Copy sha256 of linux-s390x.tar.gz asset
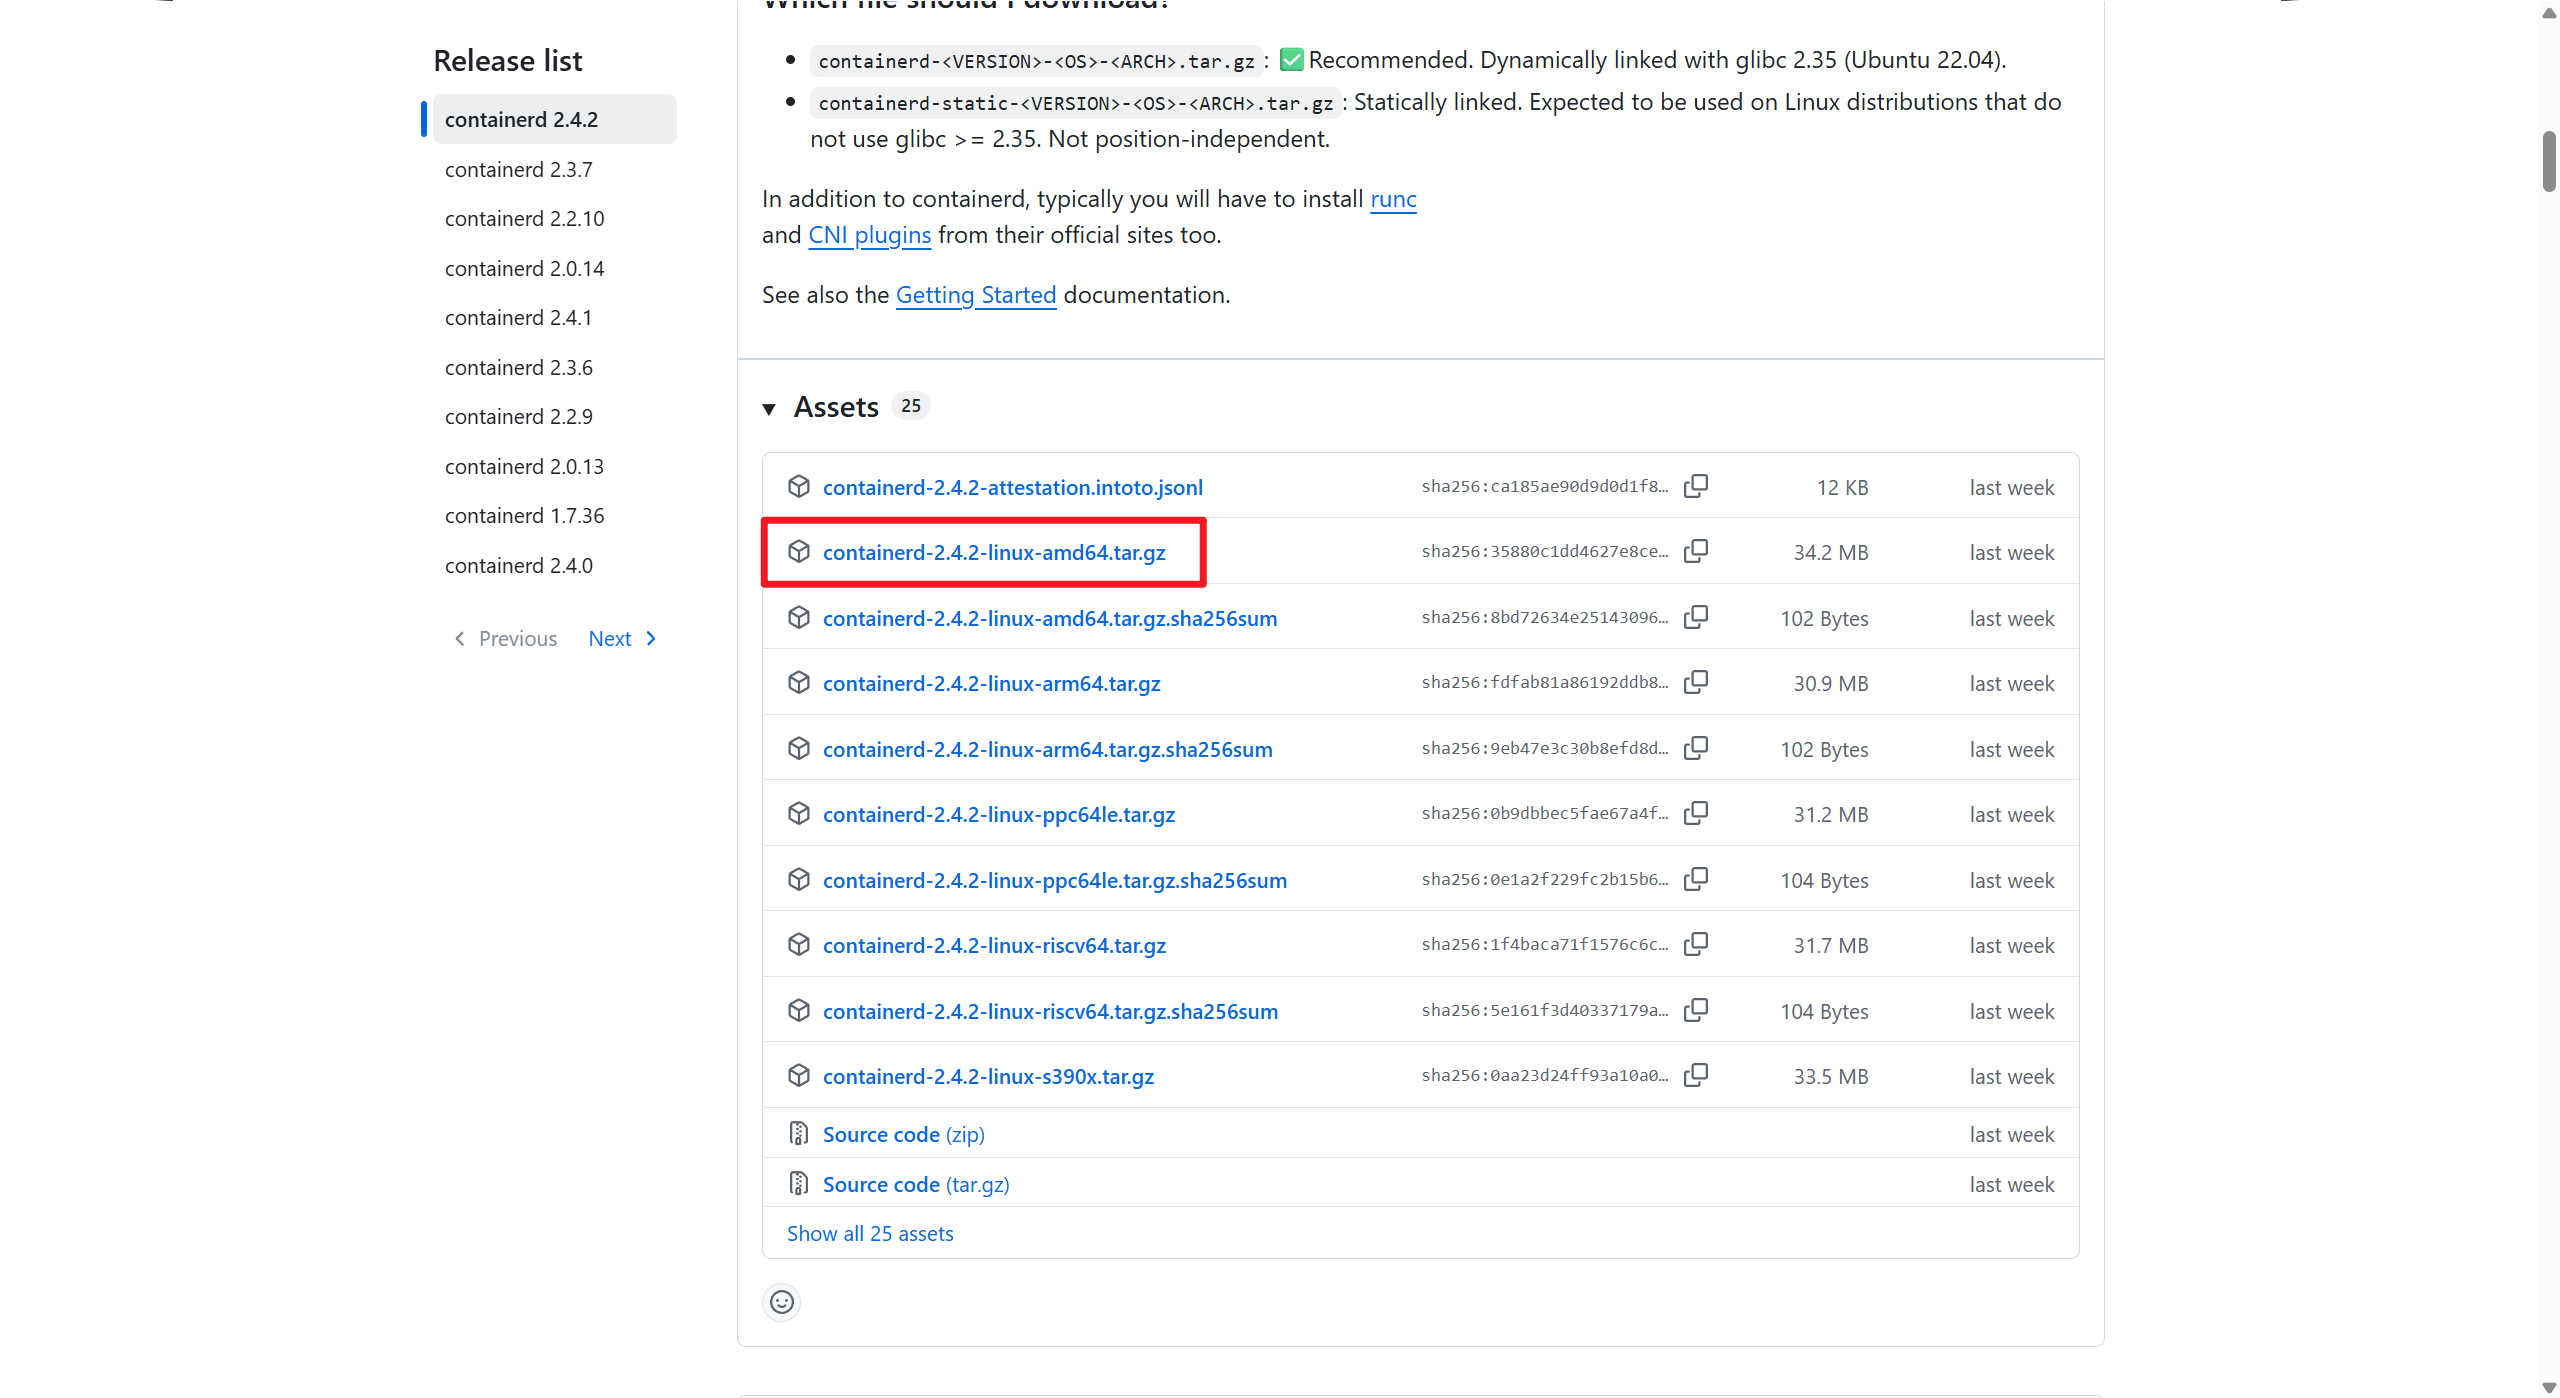 pos(1695,1075)
